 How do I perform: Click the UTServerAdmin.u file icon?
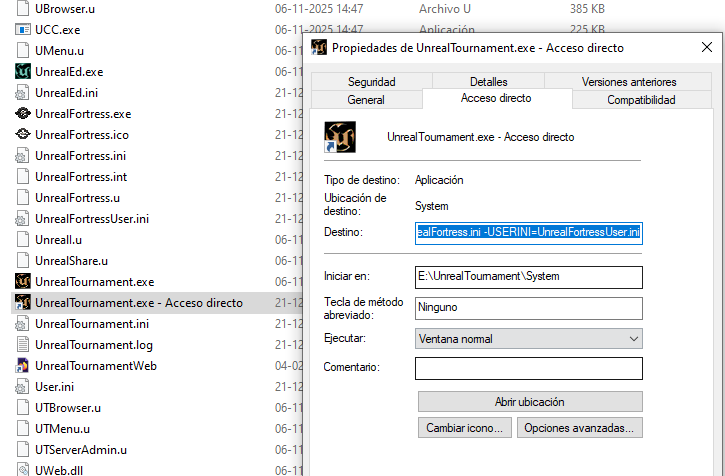coord(23,450)
